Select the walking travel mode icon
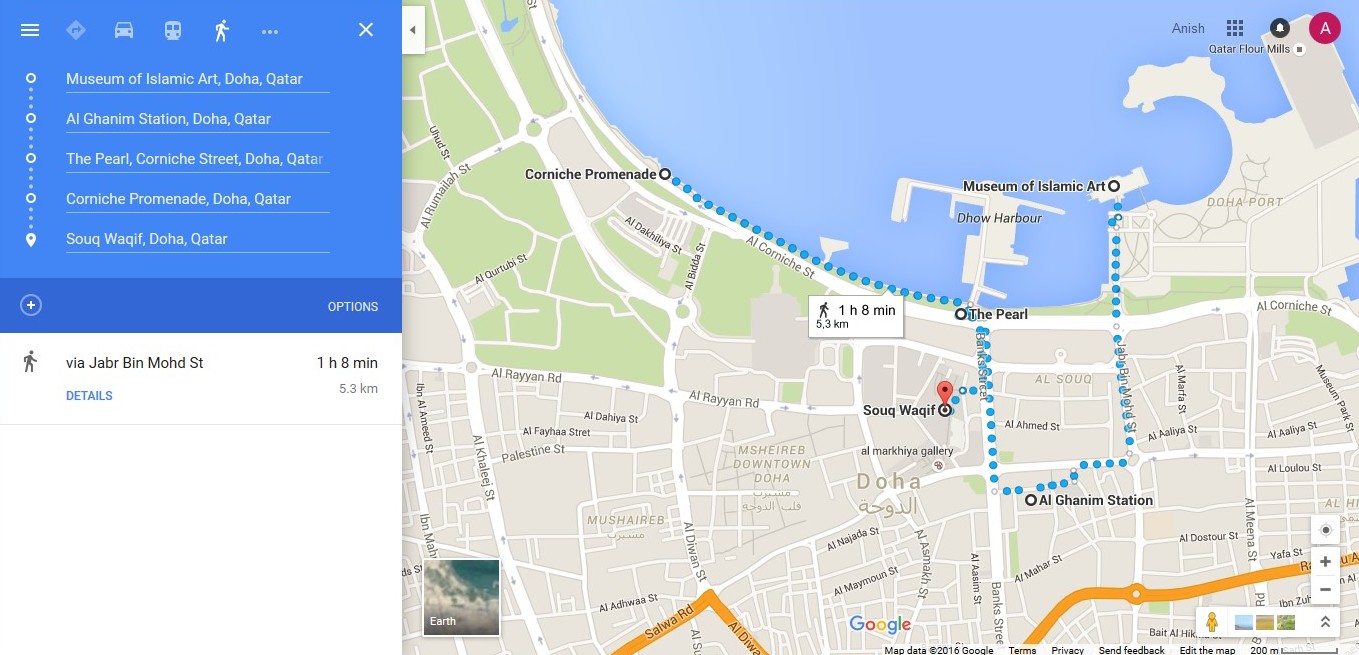Image resolution: width=1359 pixels, height=655 pixels. point(221,30)
